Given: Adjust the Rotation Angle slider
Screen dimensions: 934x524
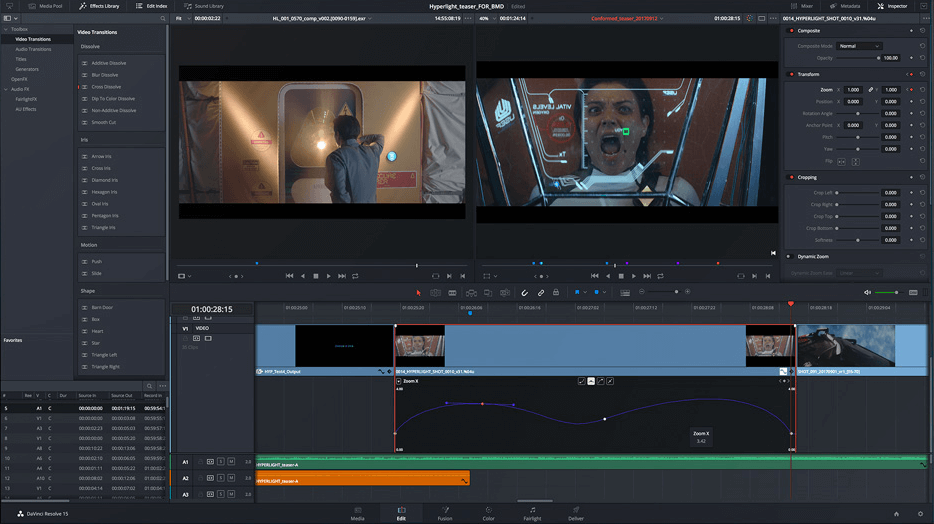Looking at the screenshot, I should 858,113.
